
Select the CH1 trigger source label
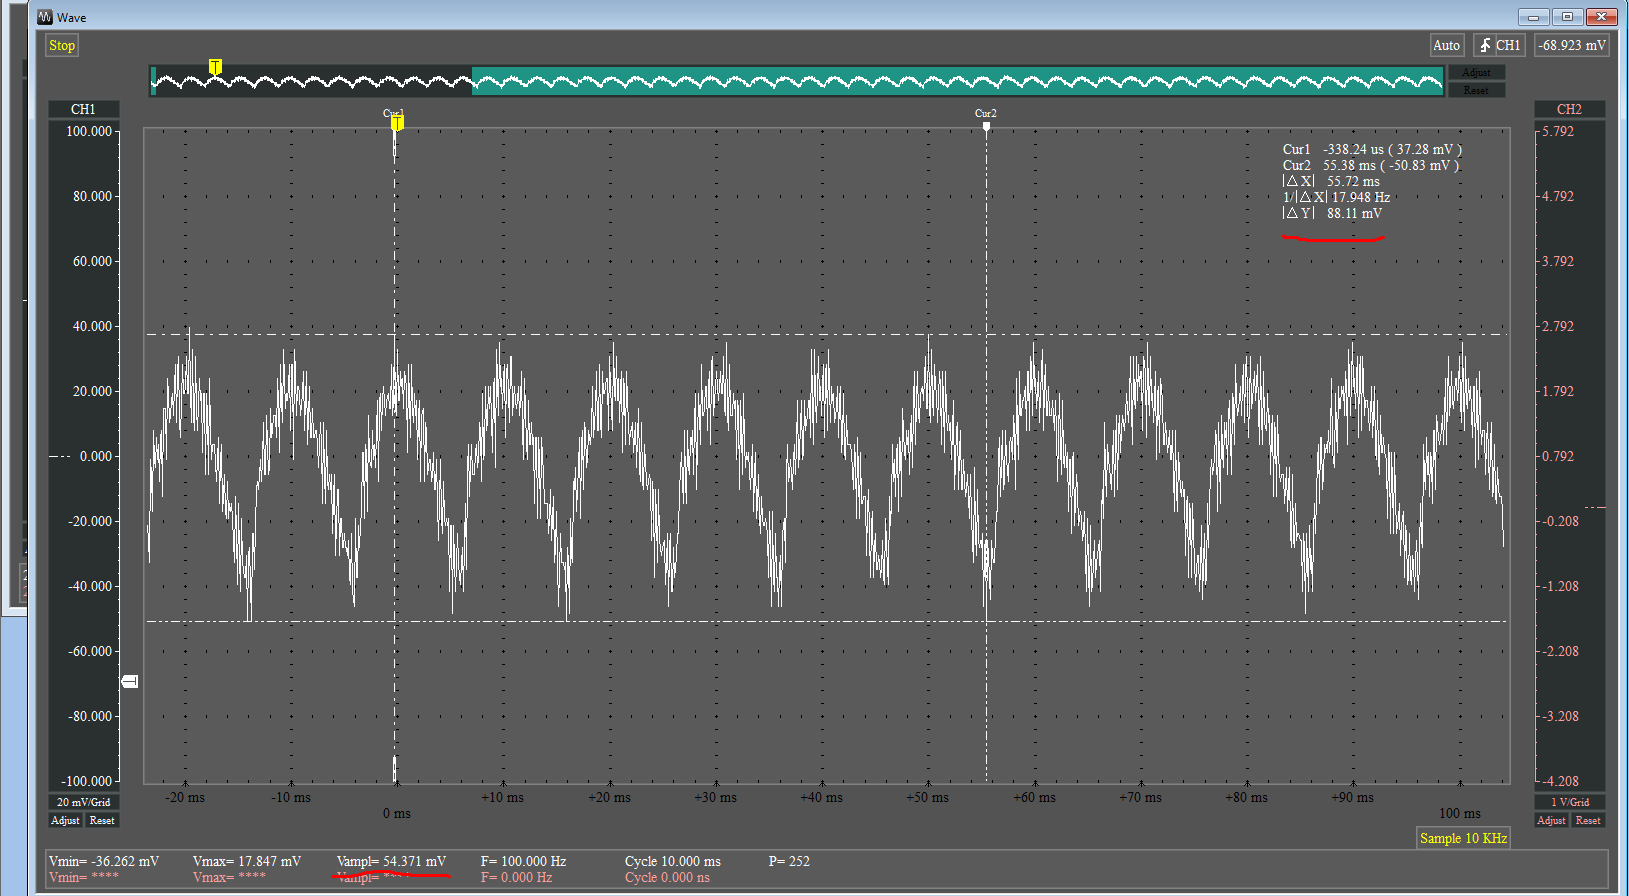pos(1508,45)
